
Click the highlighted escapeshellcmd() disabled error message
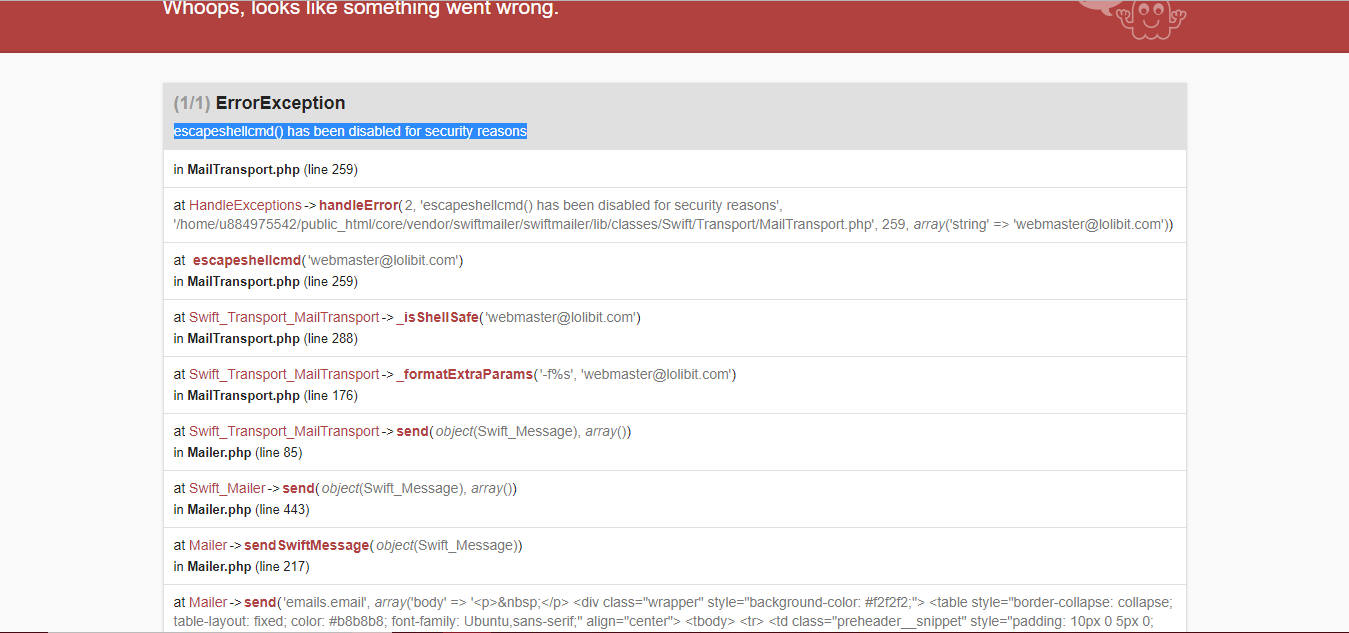(x=350, y=131)
